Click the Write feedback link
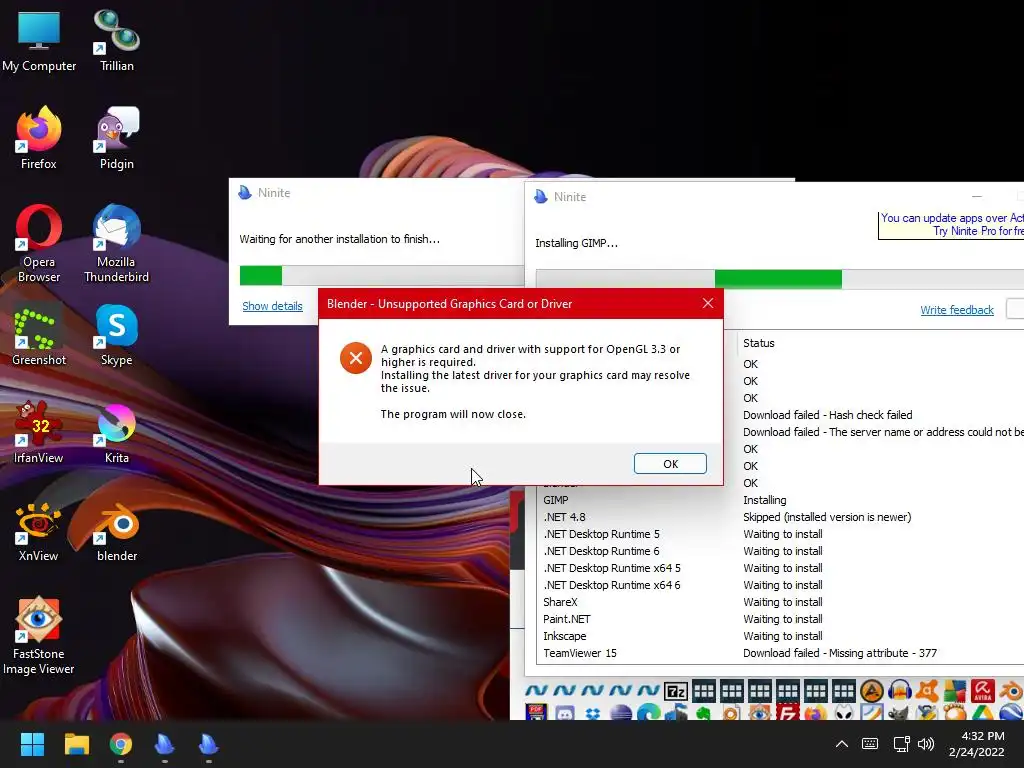 [957, 310]
